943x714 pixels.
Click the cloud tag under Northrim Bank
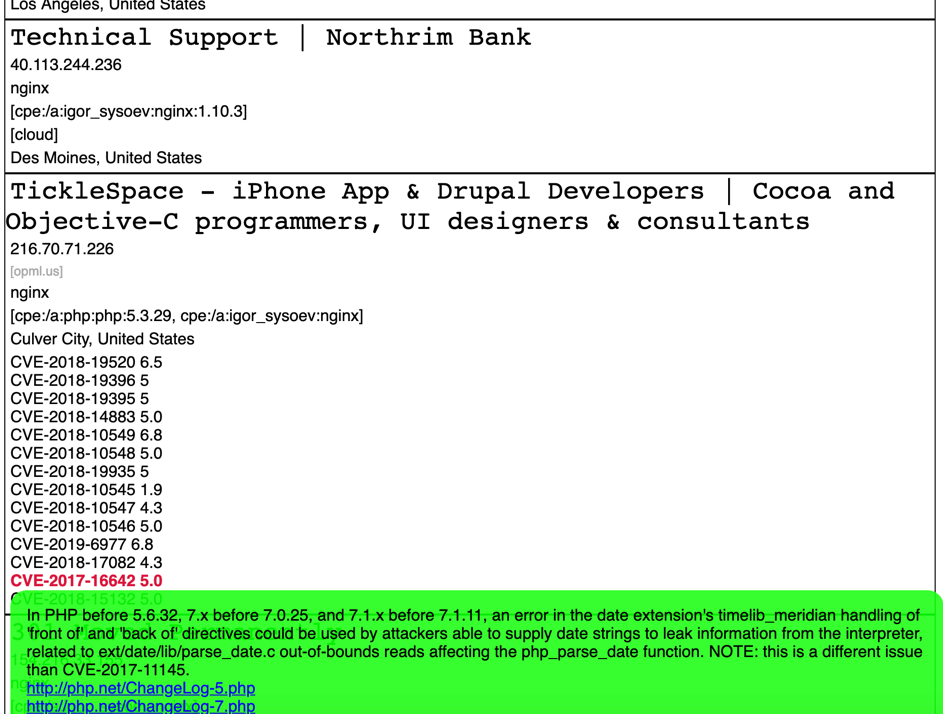[x=34, y=134]
